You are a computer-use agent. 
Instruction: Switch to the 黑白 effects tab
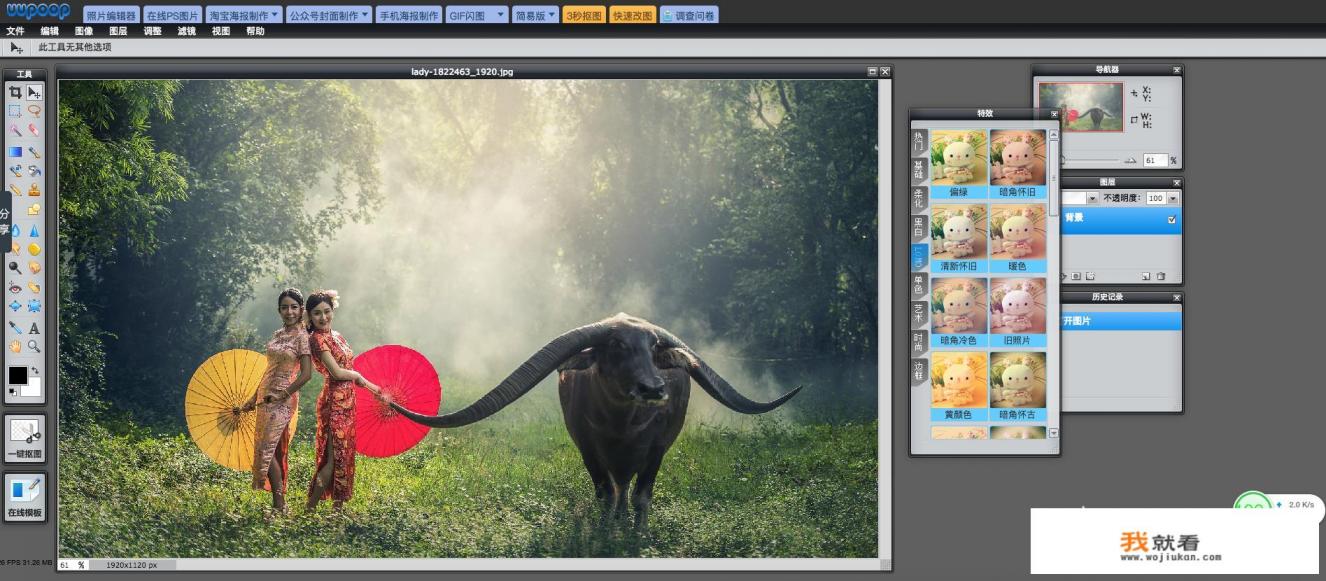pos(919,227)
